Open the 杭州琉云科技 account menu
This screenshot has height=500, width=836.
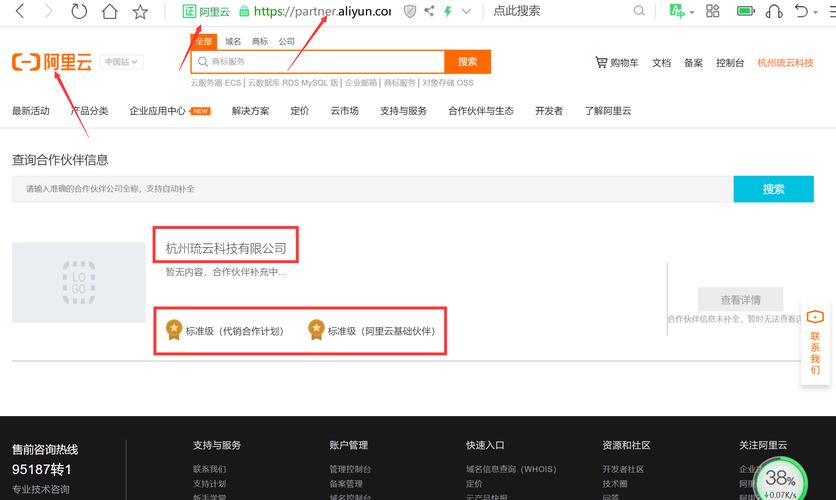[785, 63]
